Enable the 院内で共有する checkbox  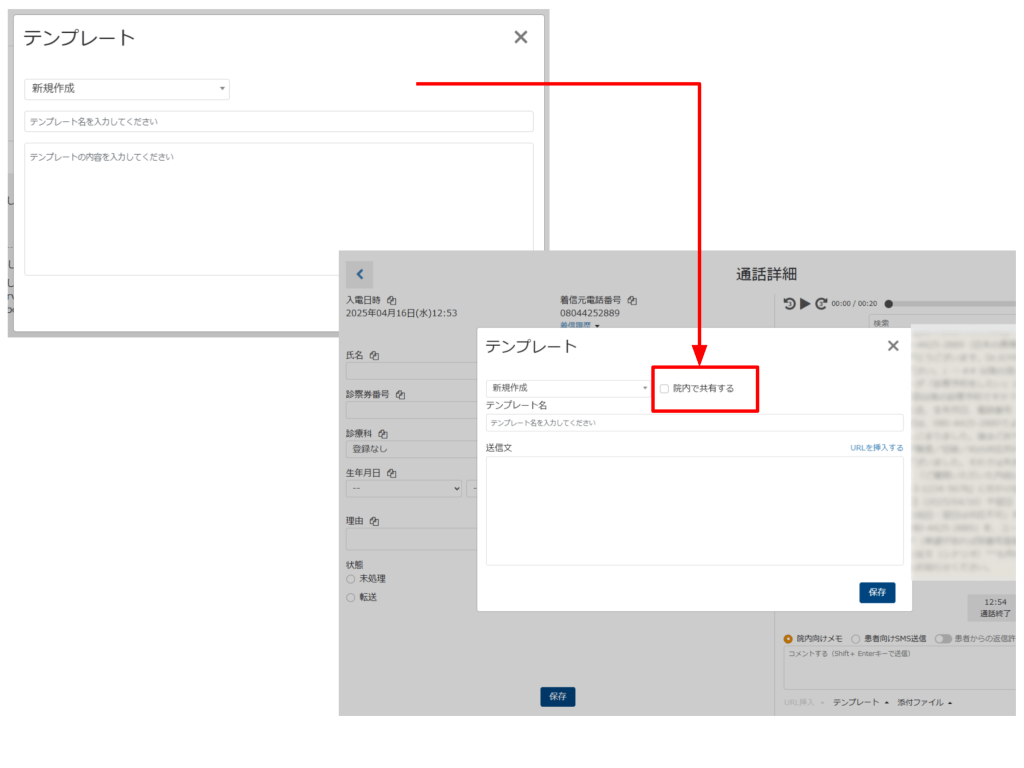(x=664, y=388)
